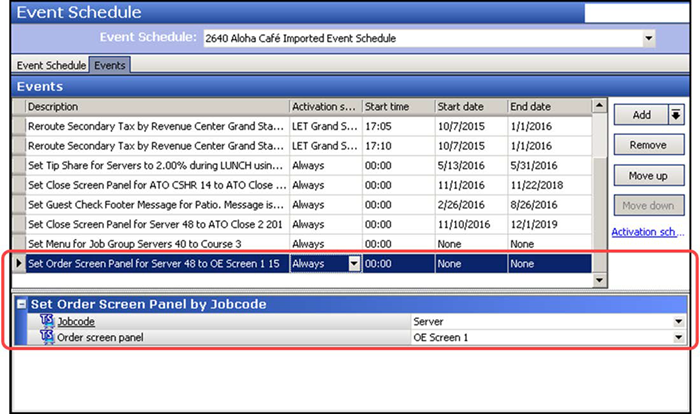700x414 pixels.
Task: Click the icon beside the Jobcode property
Action: [x=46, y=322]
